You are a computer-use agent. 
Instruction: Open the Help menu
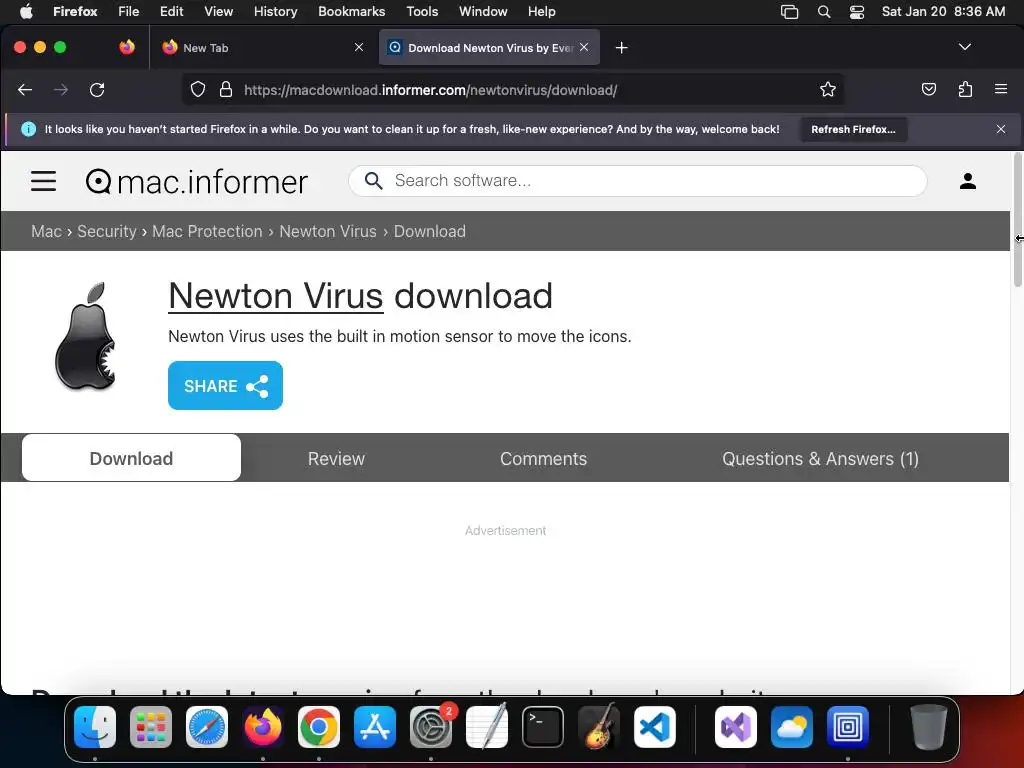click(x=541, y=12)
